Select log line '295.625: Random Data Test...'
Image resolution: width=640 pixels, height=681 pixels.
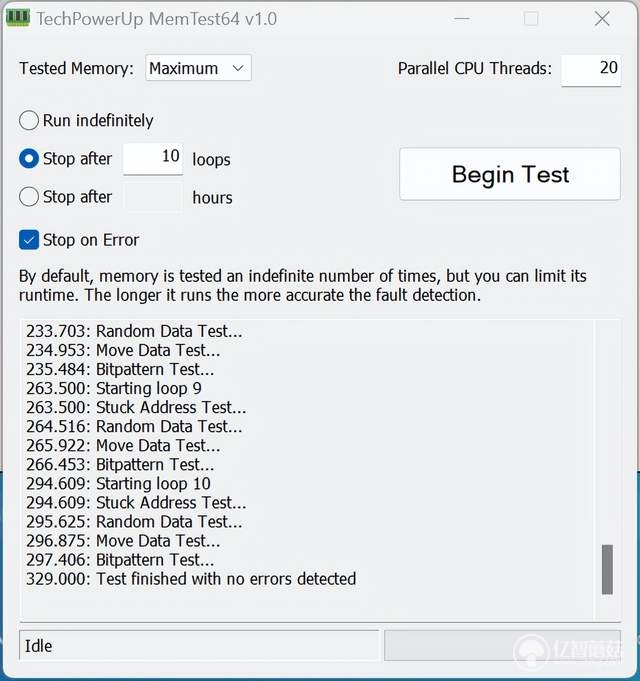134,522
